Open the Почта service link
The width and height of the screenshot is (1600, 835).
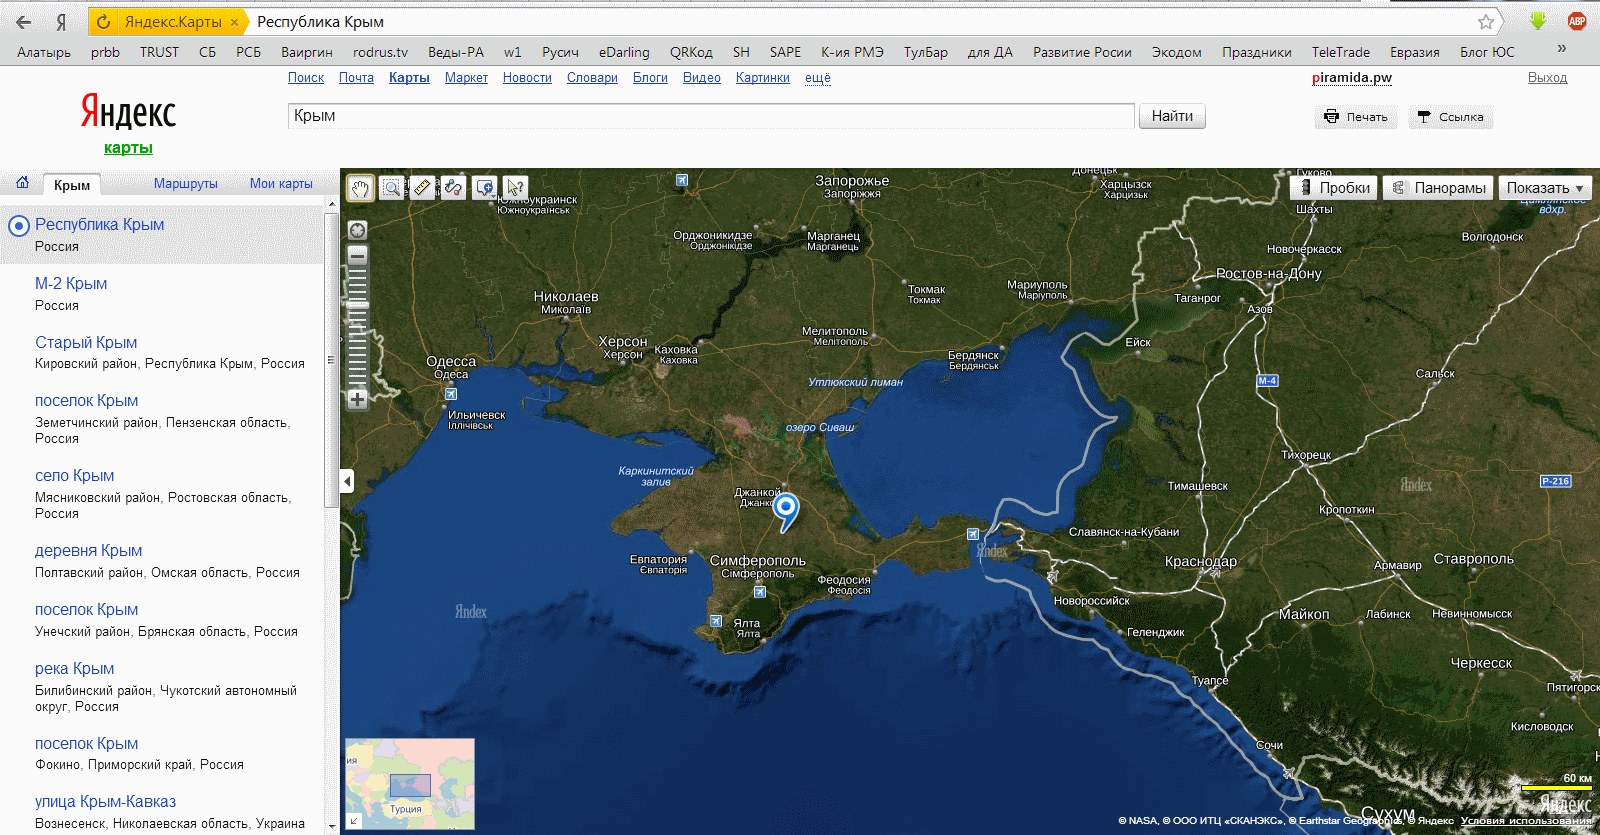tap(356, 78)
